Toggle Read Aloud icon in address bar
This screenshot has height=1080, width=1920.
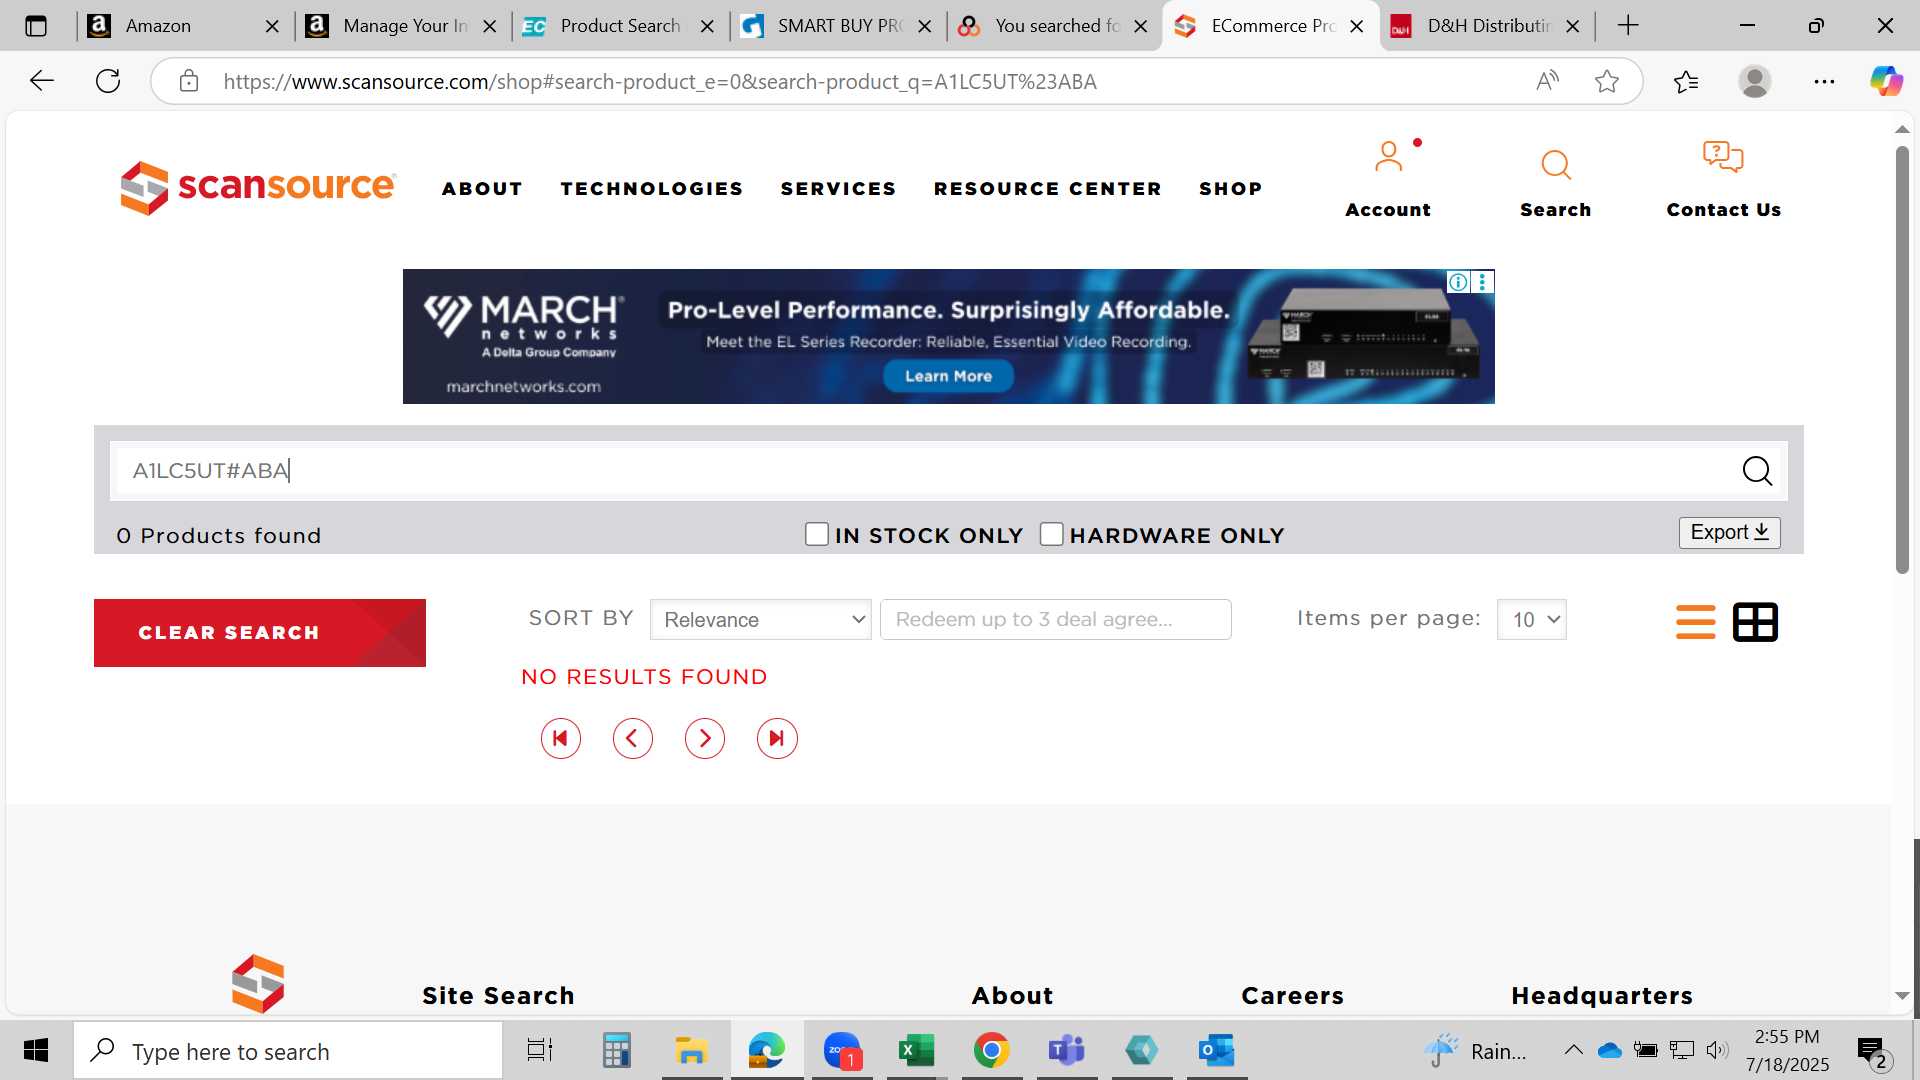pyautogui.click(x=1547, y=81)
